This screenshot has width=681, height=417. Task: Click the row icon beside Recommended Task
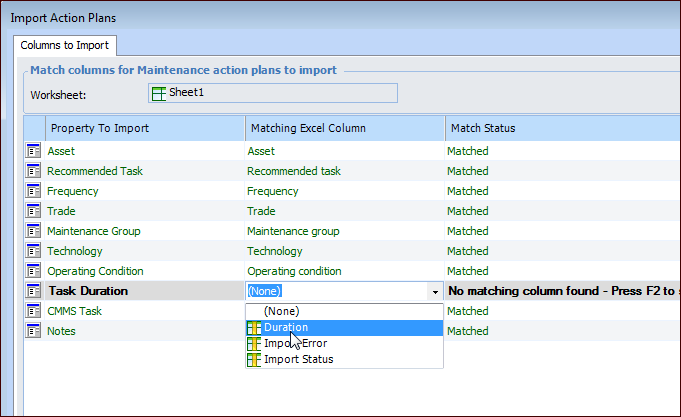(x=34, y=171)
